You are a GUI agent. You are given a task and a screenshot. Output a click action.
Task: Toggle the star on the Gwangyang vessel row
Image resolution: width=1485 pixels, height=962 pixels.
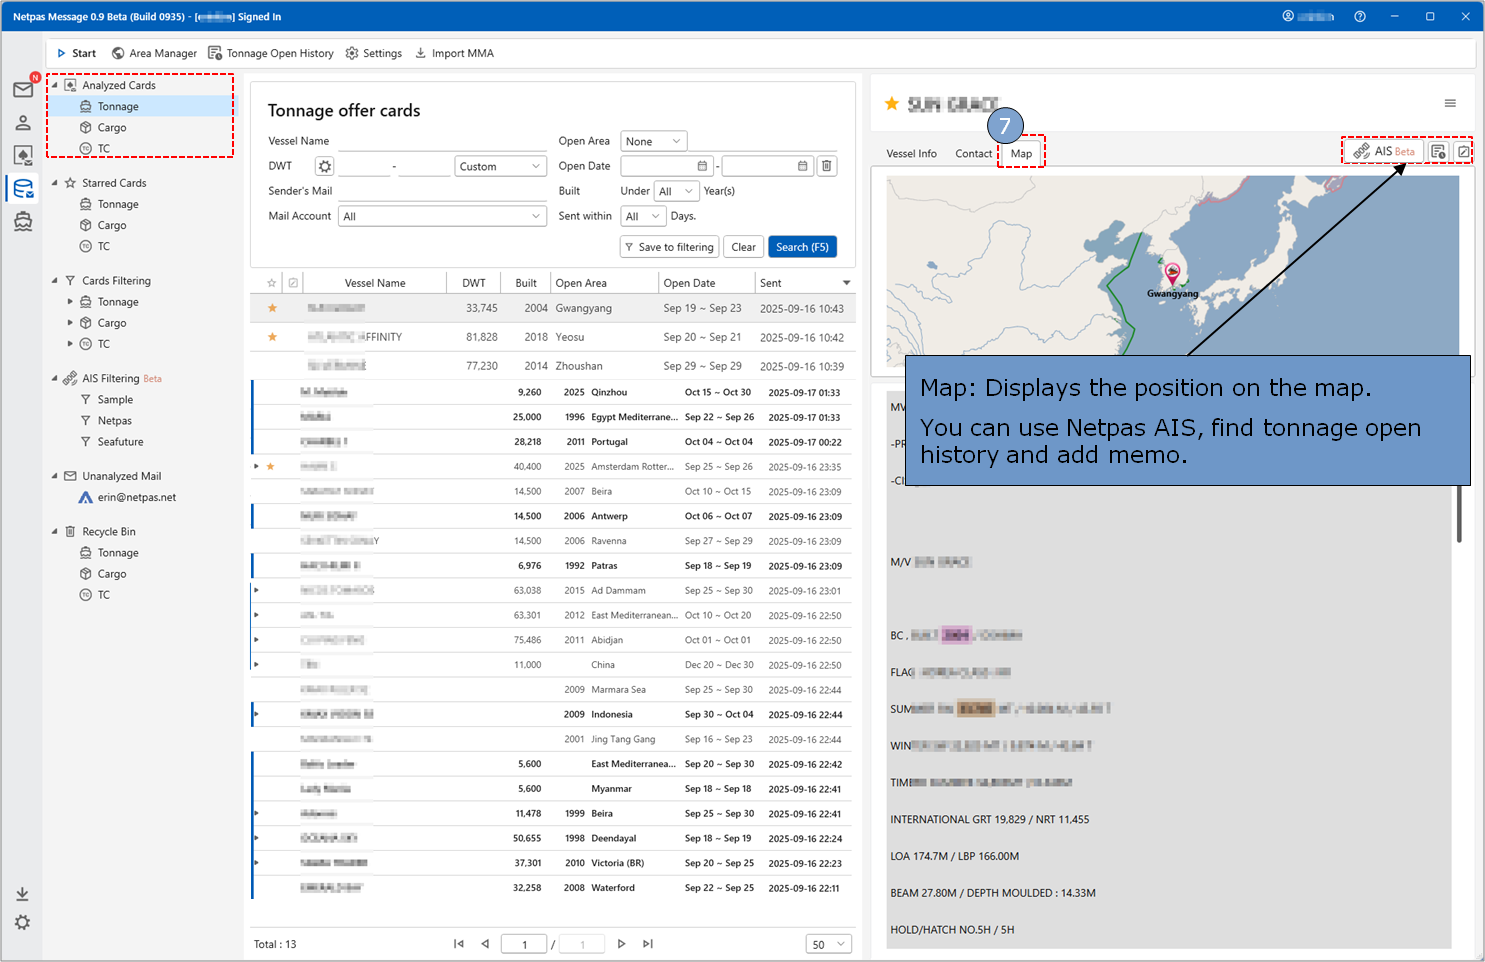tap(272, 308)
